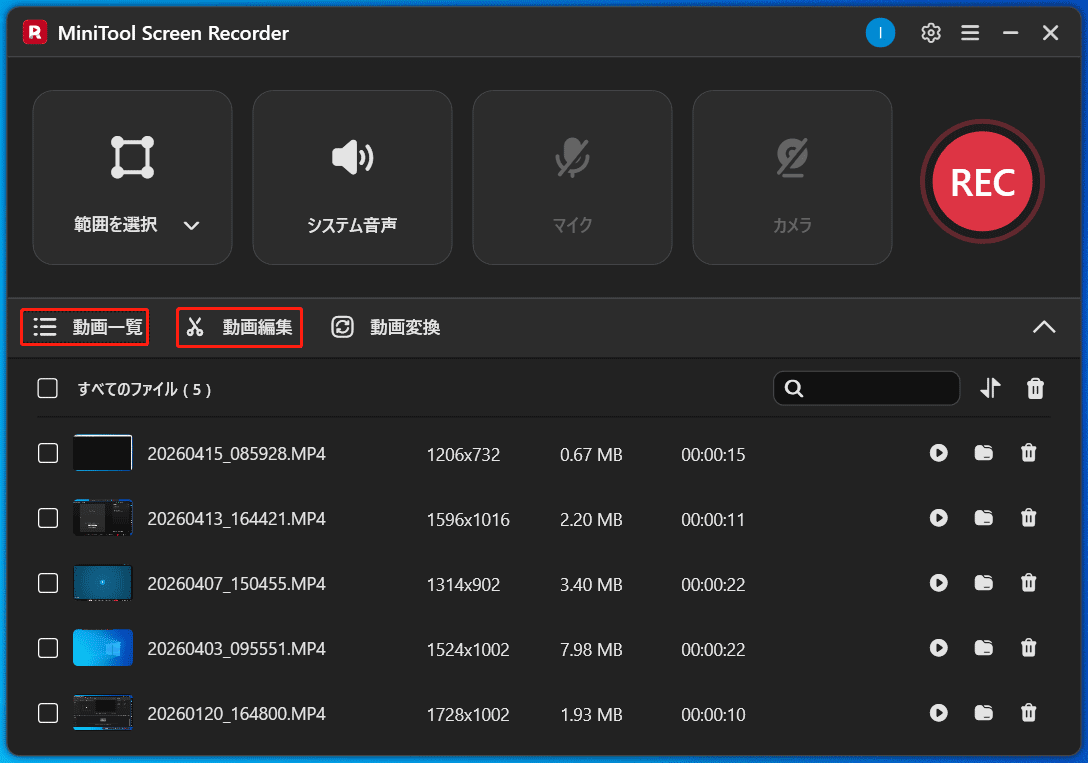Screen dimensions: 1088x763
Task: Click duration 00:00:10
Action: pos(713,714)
